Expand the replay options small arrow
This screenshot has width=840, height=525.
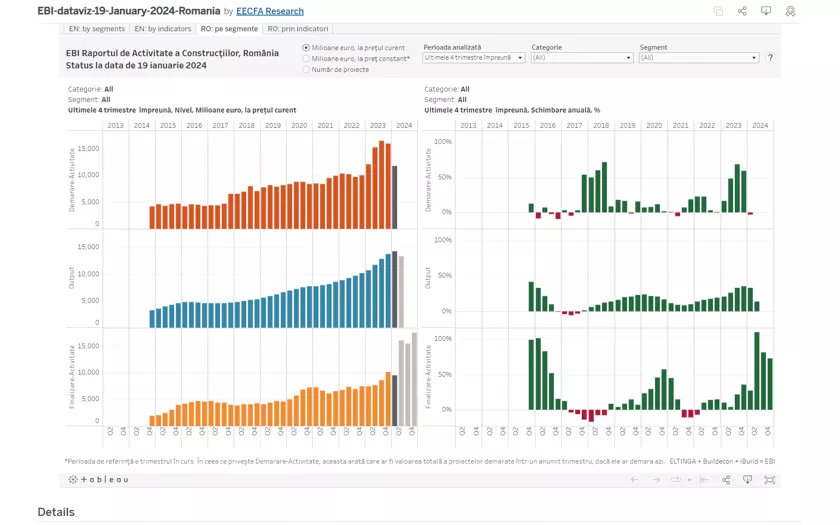pyautogui.click(x=689, y=480)
